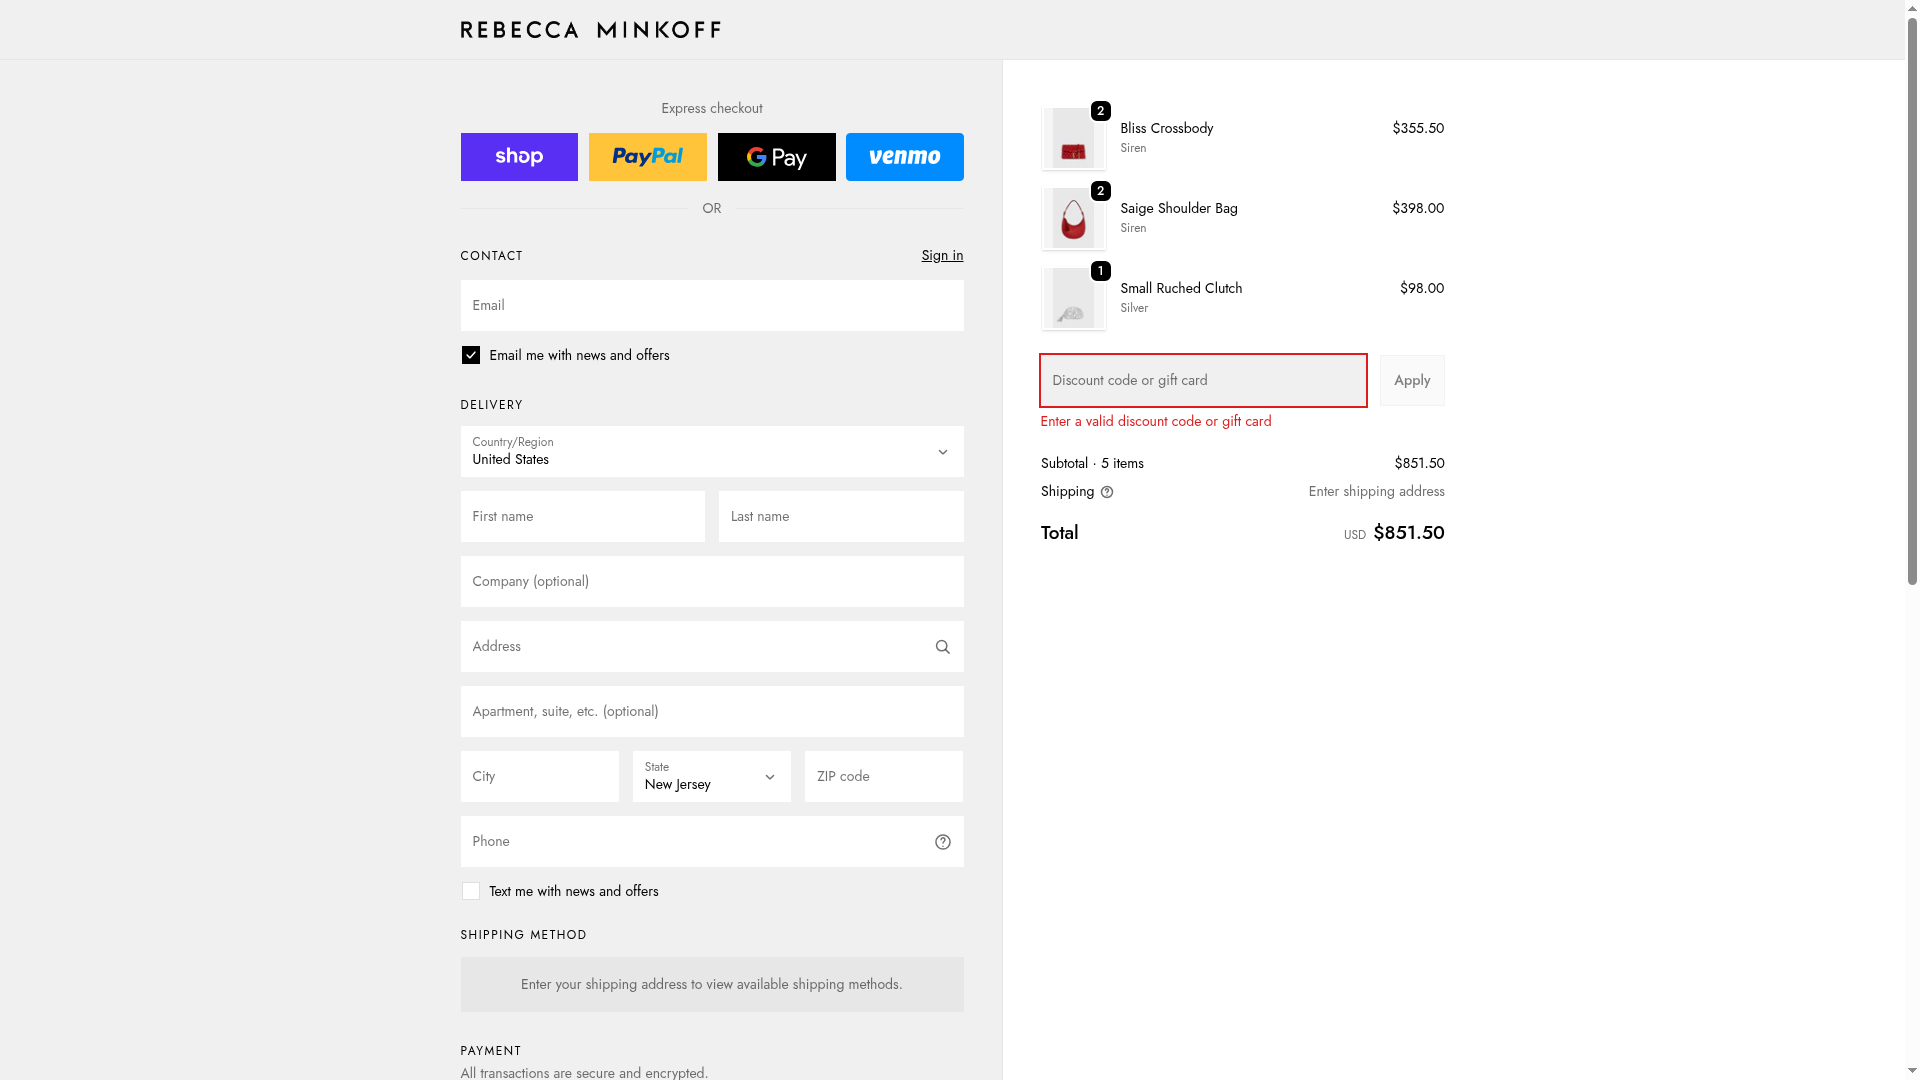The height and width of the screenshot is (1080, 1920).
Task: Focus the discount code or gift card field
Action: click(x=1202, y=381)
